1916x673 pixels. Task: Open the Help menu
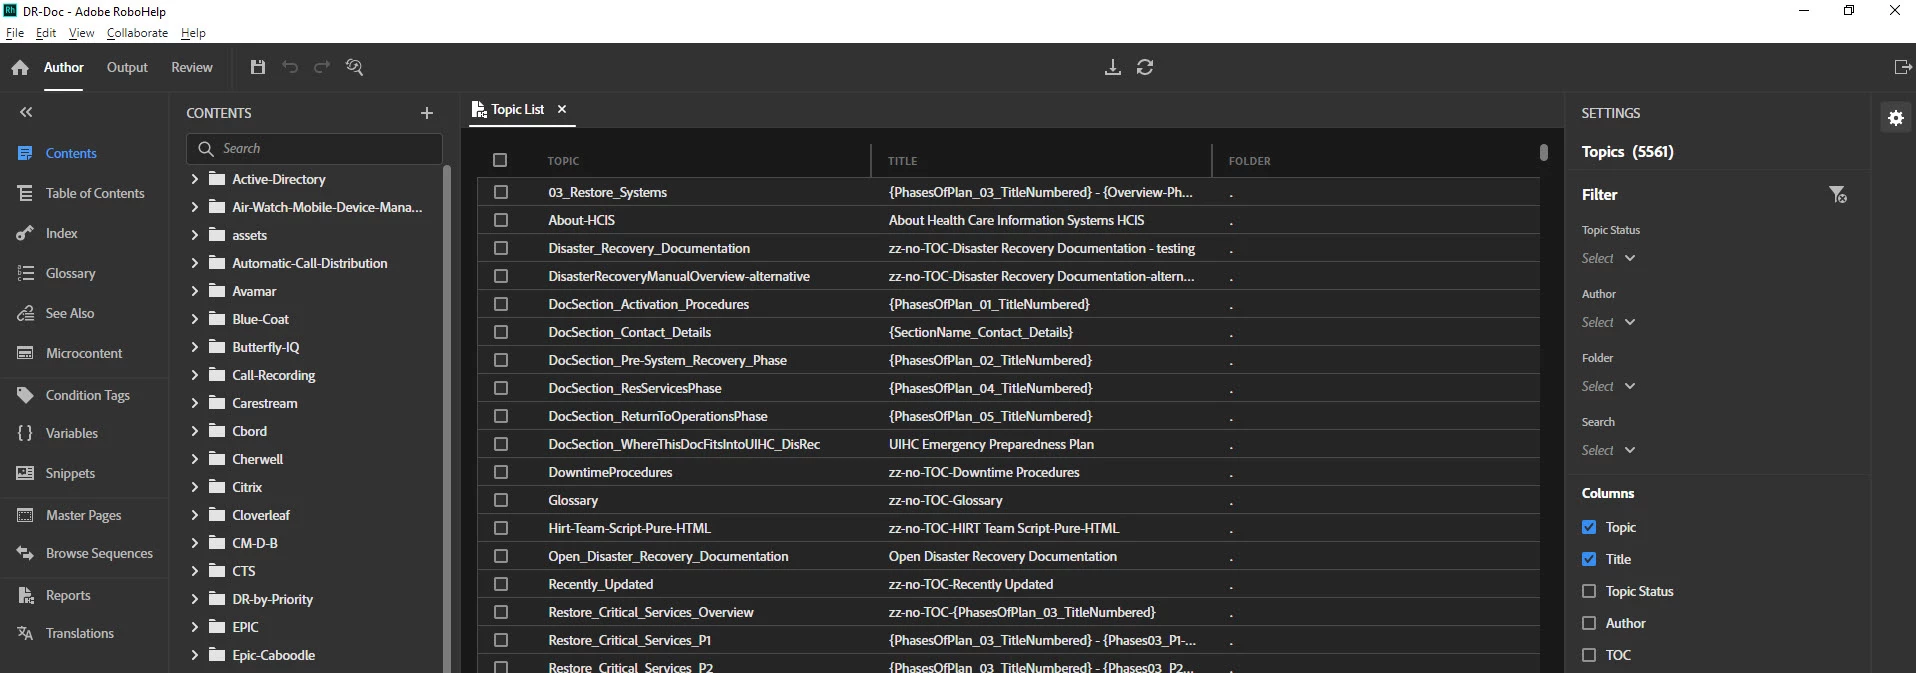coord(193,33)
